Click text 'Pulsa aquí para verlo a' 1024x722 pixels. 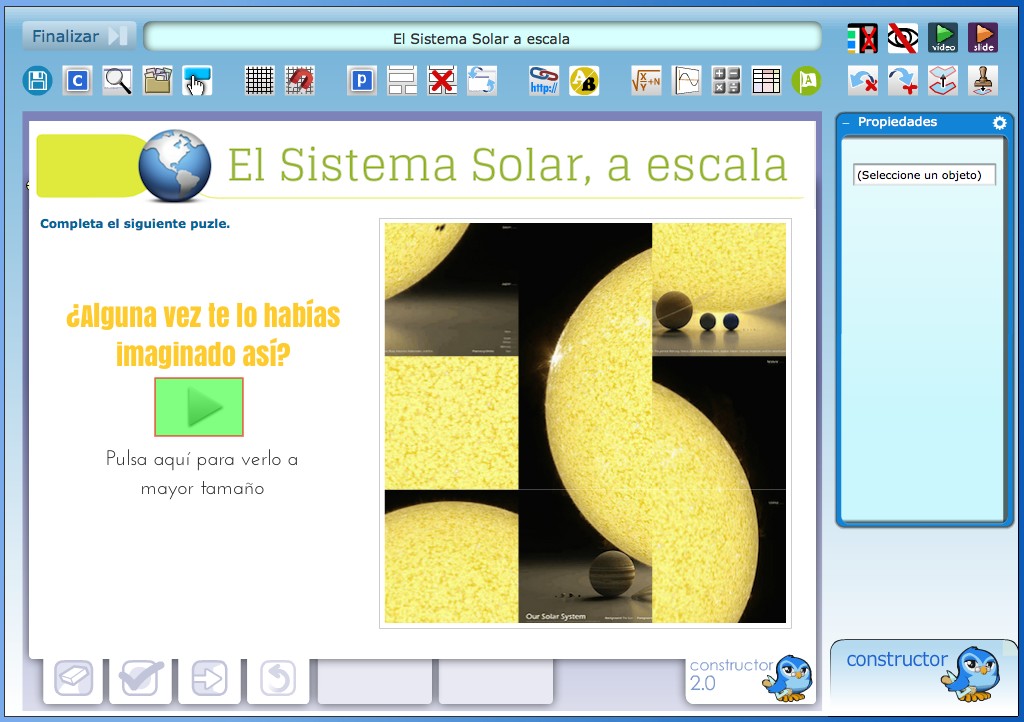tap(202, 460)
